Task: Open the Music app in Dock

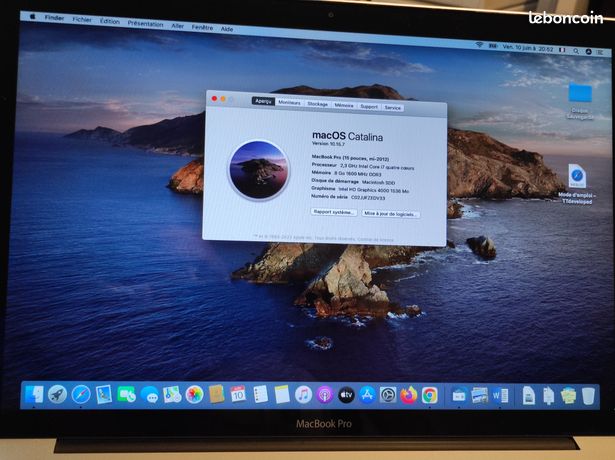Action: point(303,395)
